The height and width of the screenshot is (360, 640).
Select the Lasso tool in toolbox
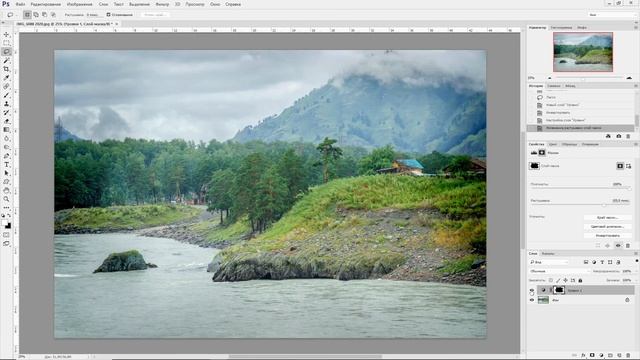(7, 52)
